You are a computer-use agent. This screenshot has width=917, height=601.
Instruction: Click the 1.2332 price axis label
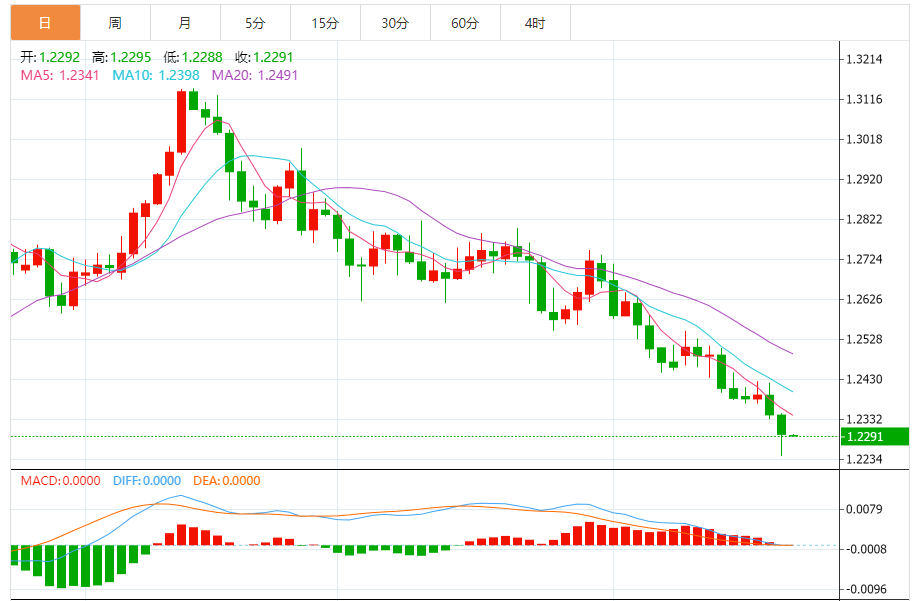(x=864, y=419)
